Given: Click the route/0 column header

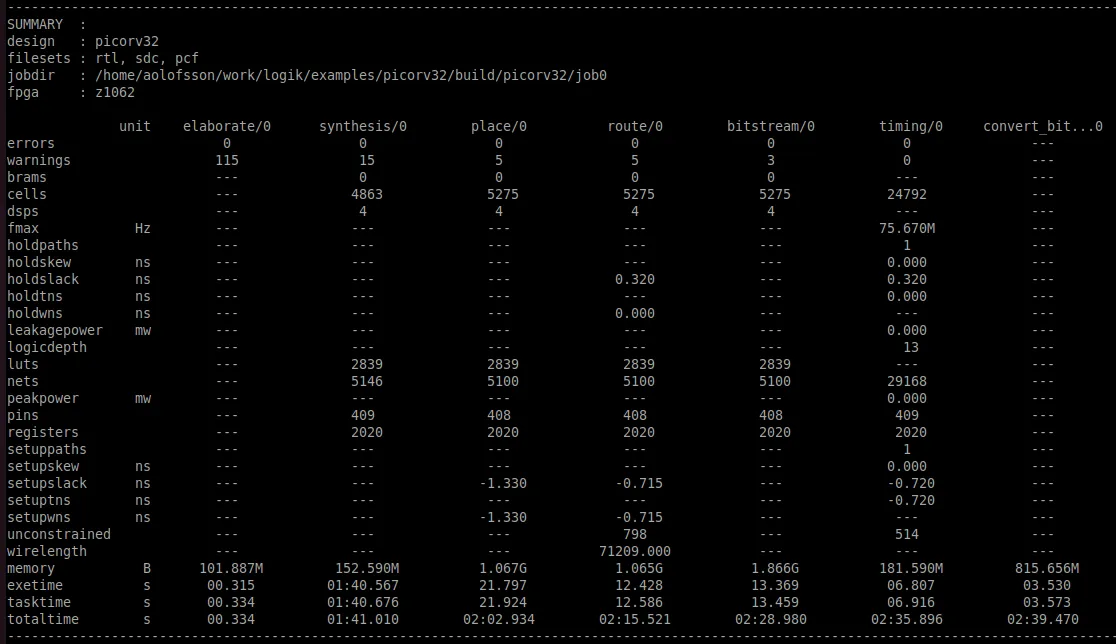Looking at the screenshot, I should click(x=634, y=126).
